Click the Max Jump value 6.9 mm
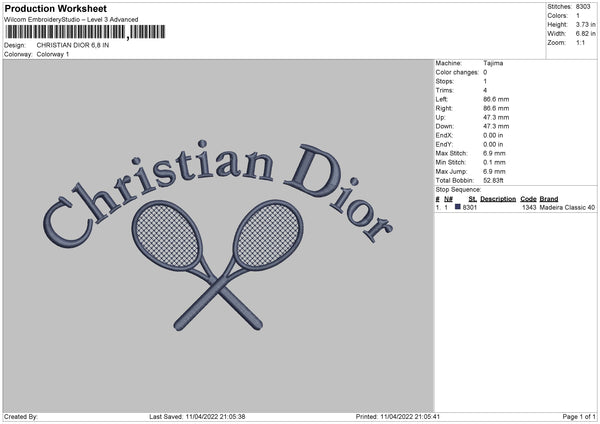The image size is (600, 424). click(x=494, y=172)
